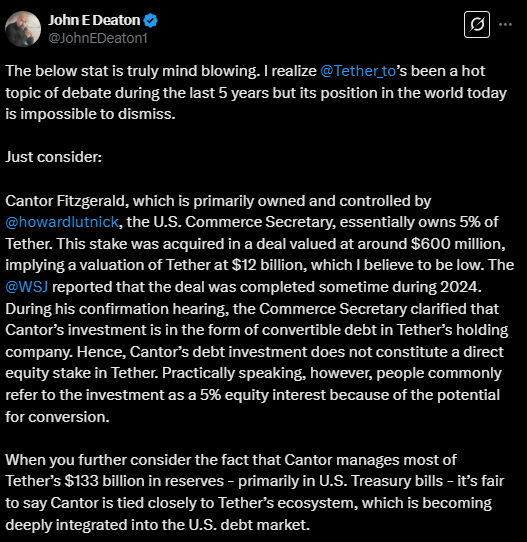Click the blue verified checkmark badge
The width and height of the screenshot is (527, 542).
tap(151, 20)
